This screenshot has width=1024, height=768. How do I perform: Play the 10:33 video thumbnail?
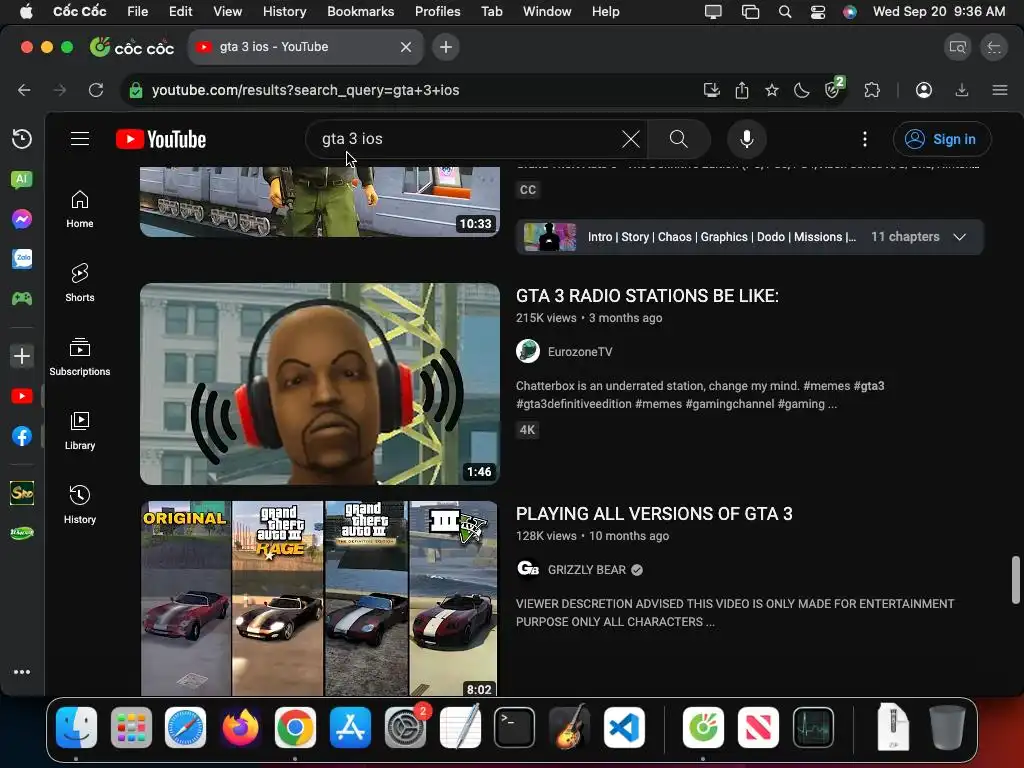point(320,201)
